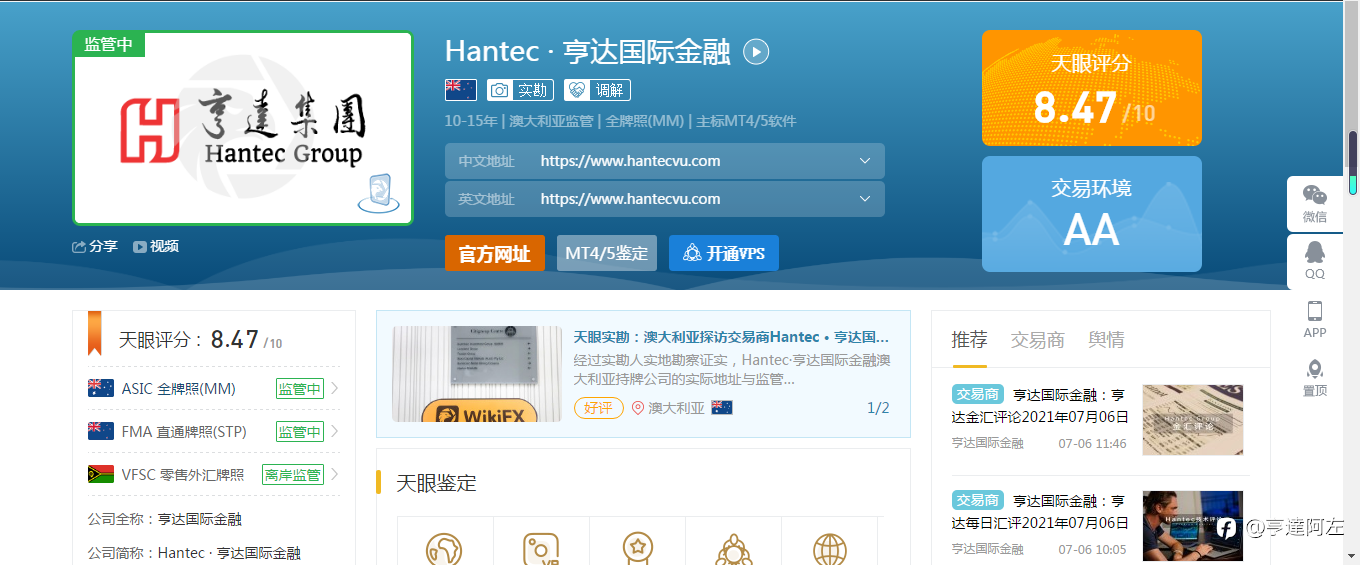Click the 天眼鉴定 section heading

click(436, 483)
